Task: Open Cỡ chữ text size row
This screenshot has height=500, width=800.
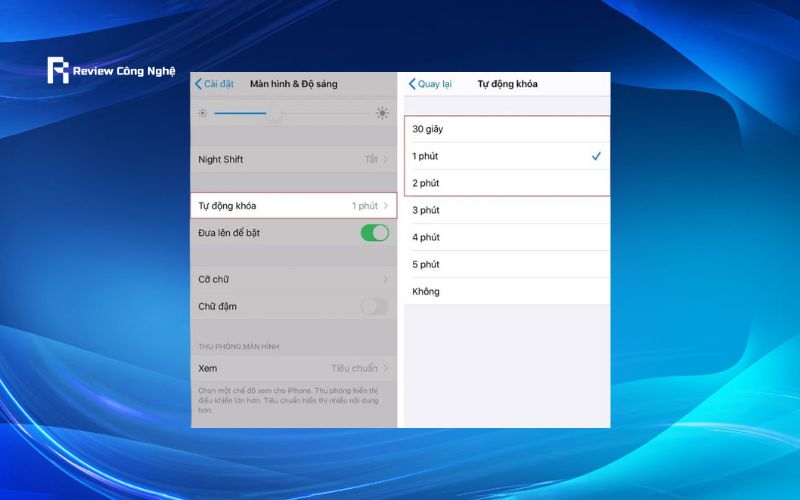Action: point(293,279)
